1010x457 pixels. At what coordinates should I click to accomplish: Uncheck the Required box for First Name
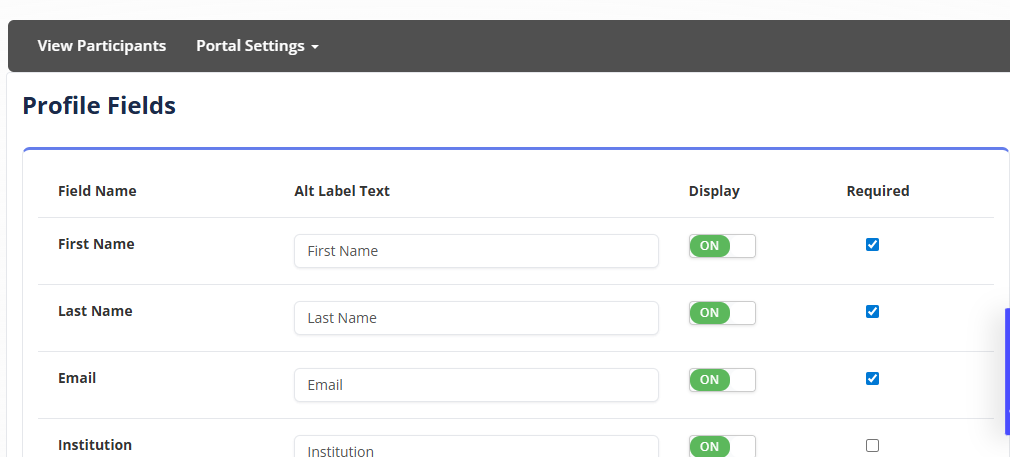tap(872, 244)
